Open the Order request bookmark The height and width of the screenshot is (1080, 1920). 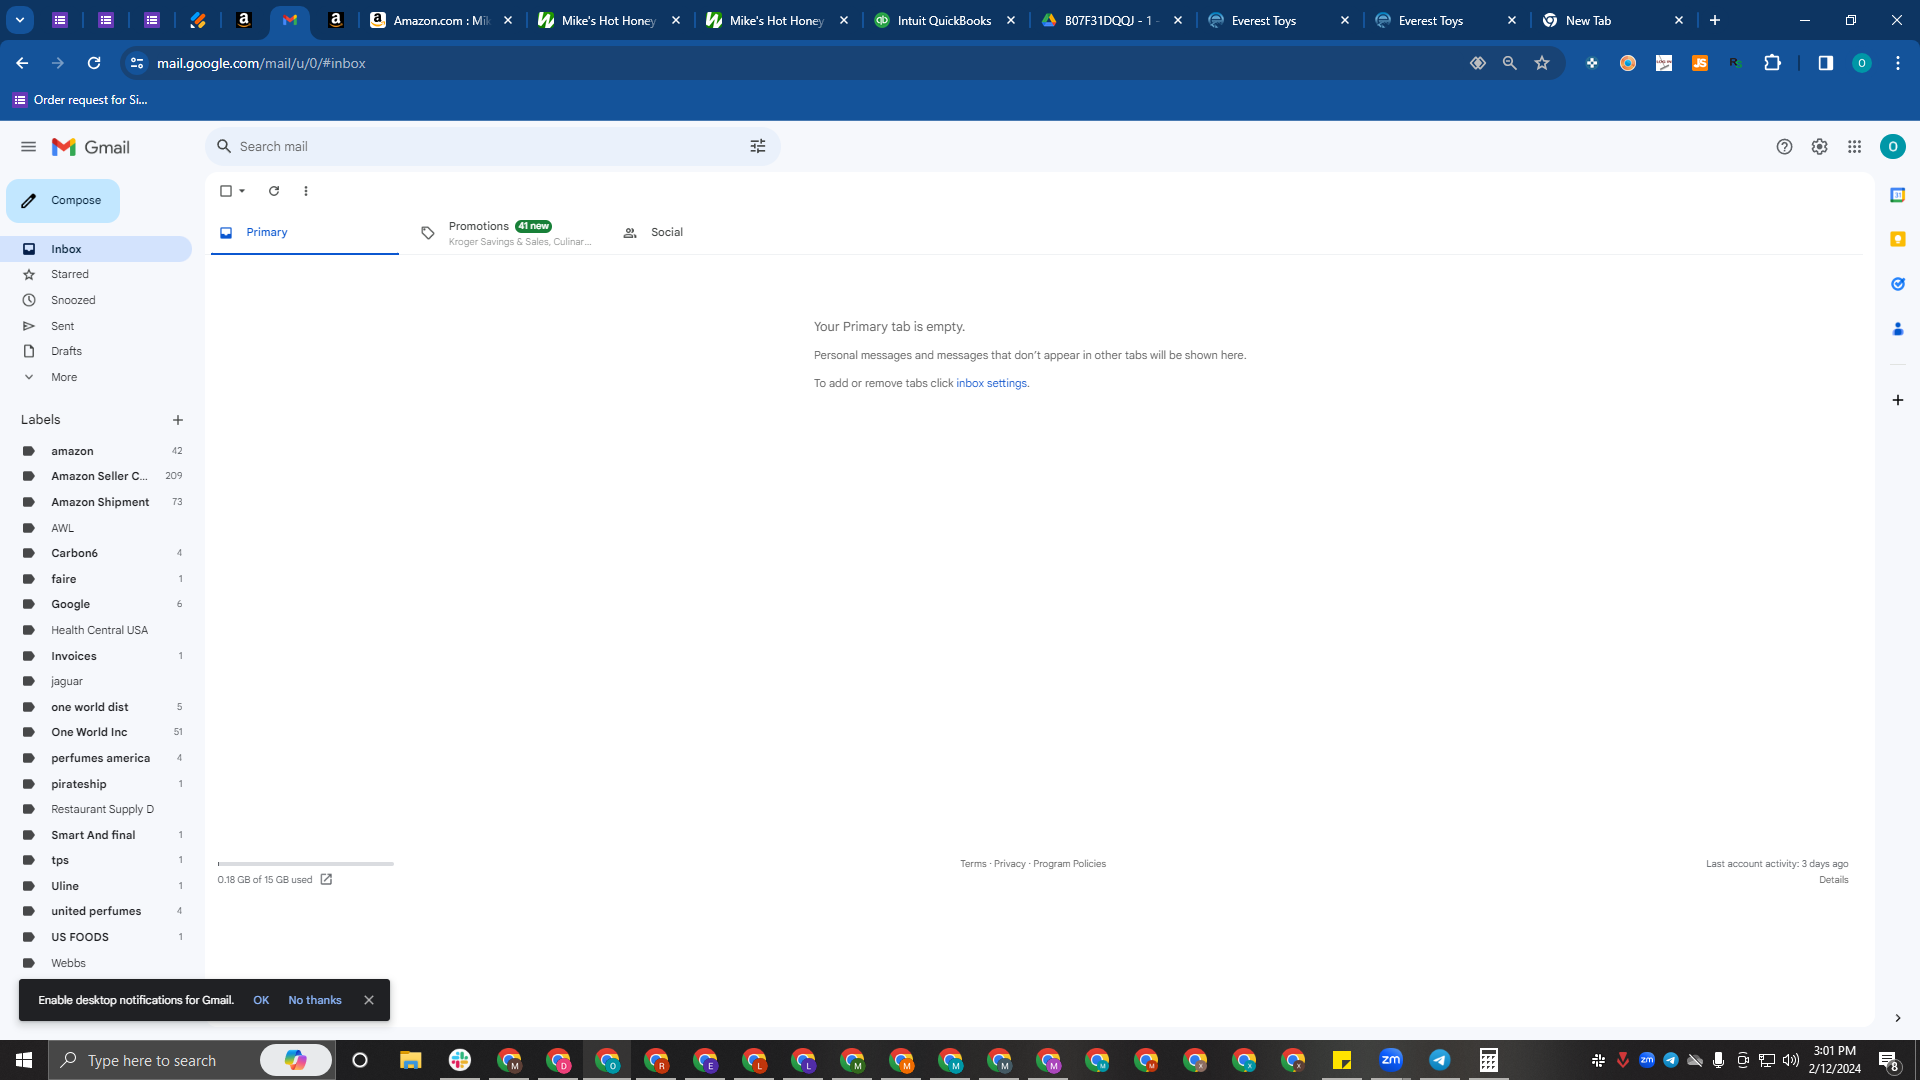click(80, 100)
